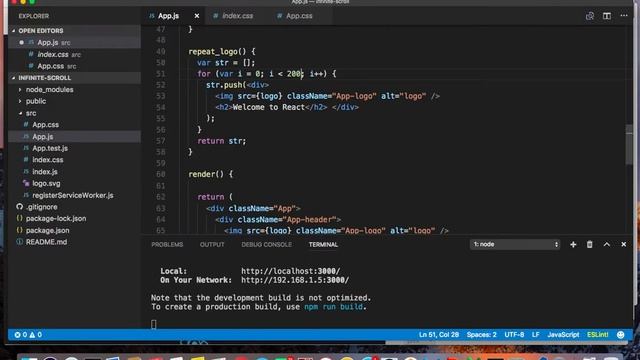Click 'return str;' code line
This screenshot has width=640, height=360.
click(x=222, y=141)
